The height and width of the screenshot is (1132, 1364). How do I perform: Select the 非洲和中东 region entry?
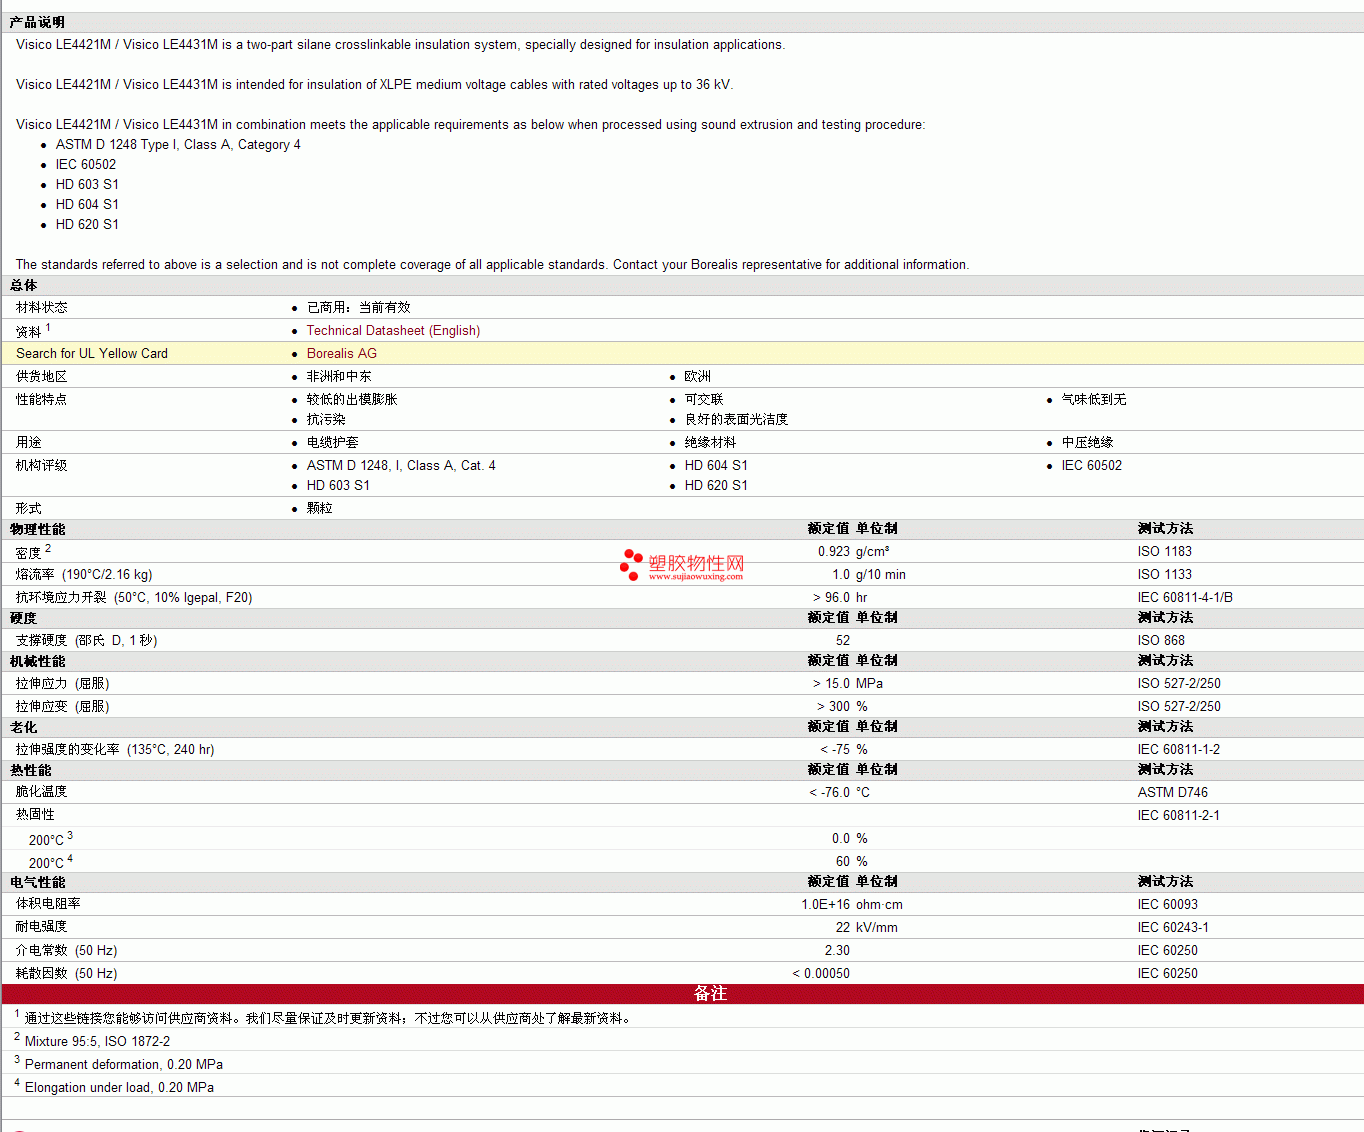339,377
